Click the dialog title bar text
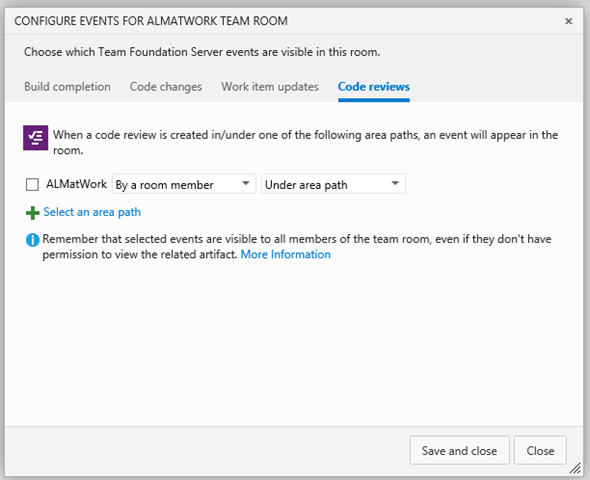Screen dimensions: 590x480 (151, 21)
